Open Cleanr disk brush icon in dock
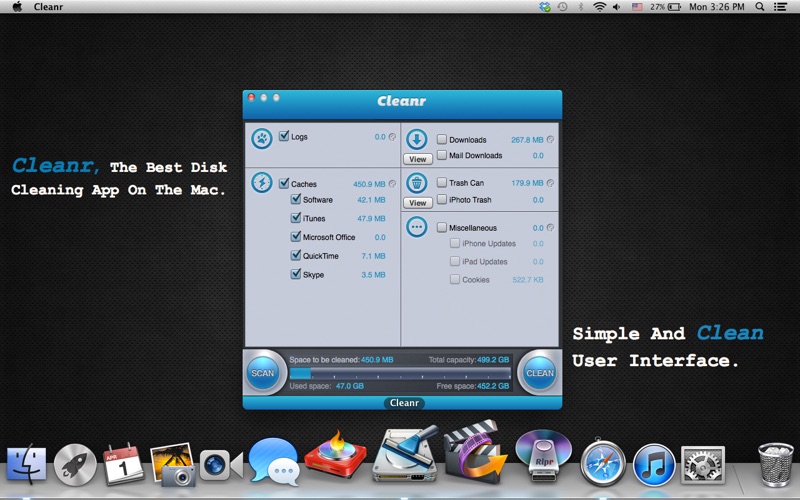The image size is (800, 500). (406, 453)
